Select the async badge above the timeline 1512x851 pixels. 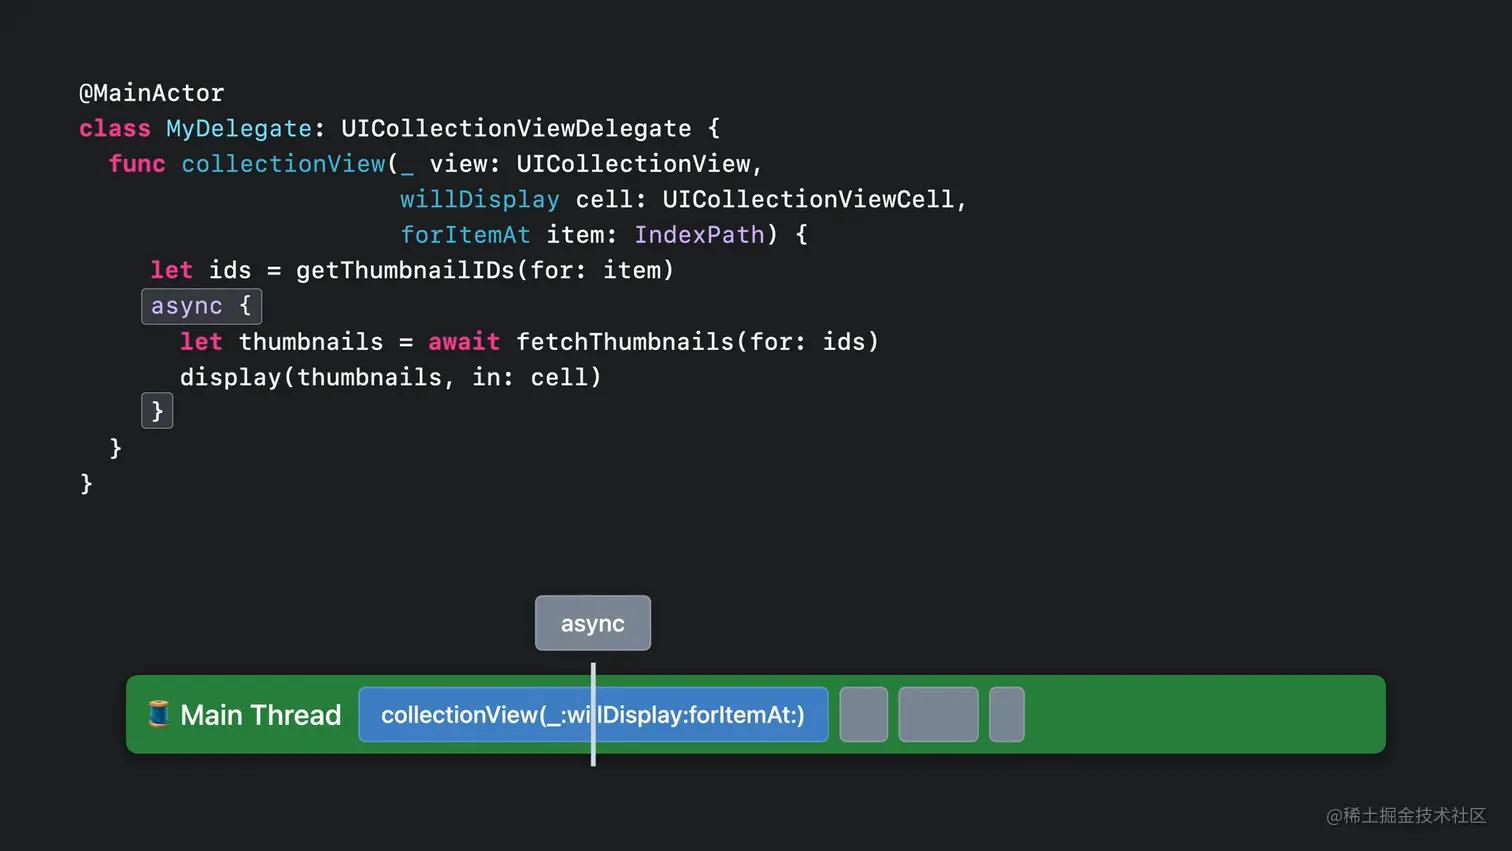coord(592,622)
